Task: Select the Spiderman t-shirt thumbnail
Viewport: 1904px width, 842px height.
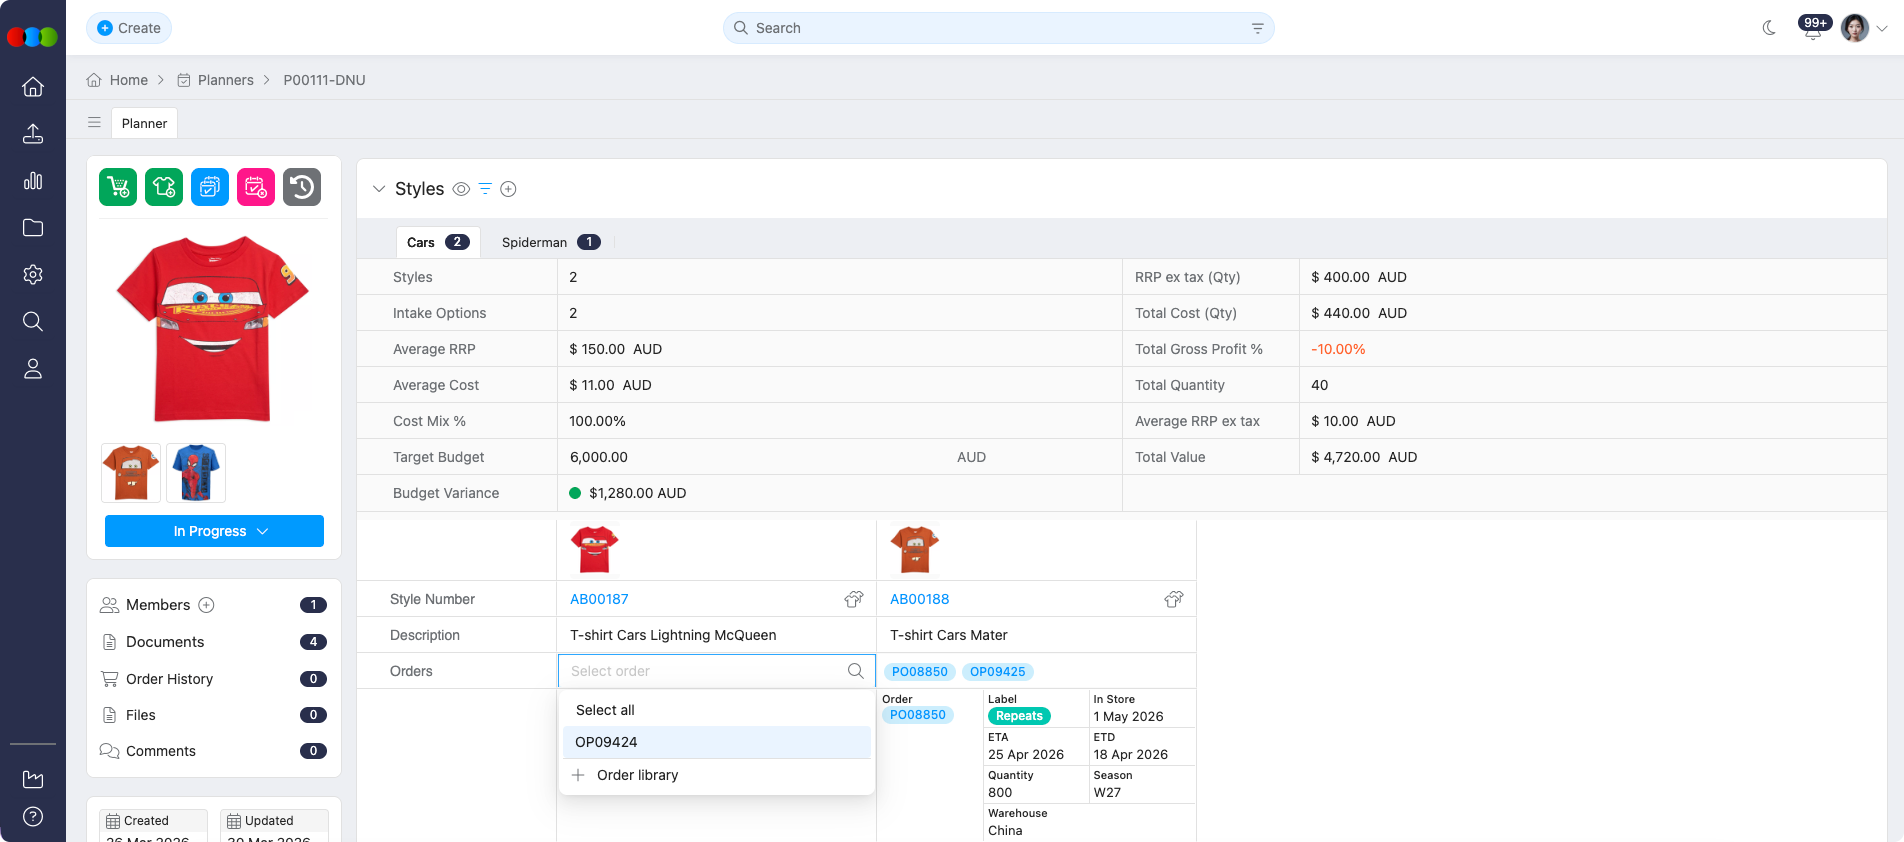Action: point(196,473)
